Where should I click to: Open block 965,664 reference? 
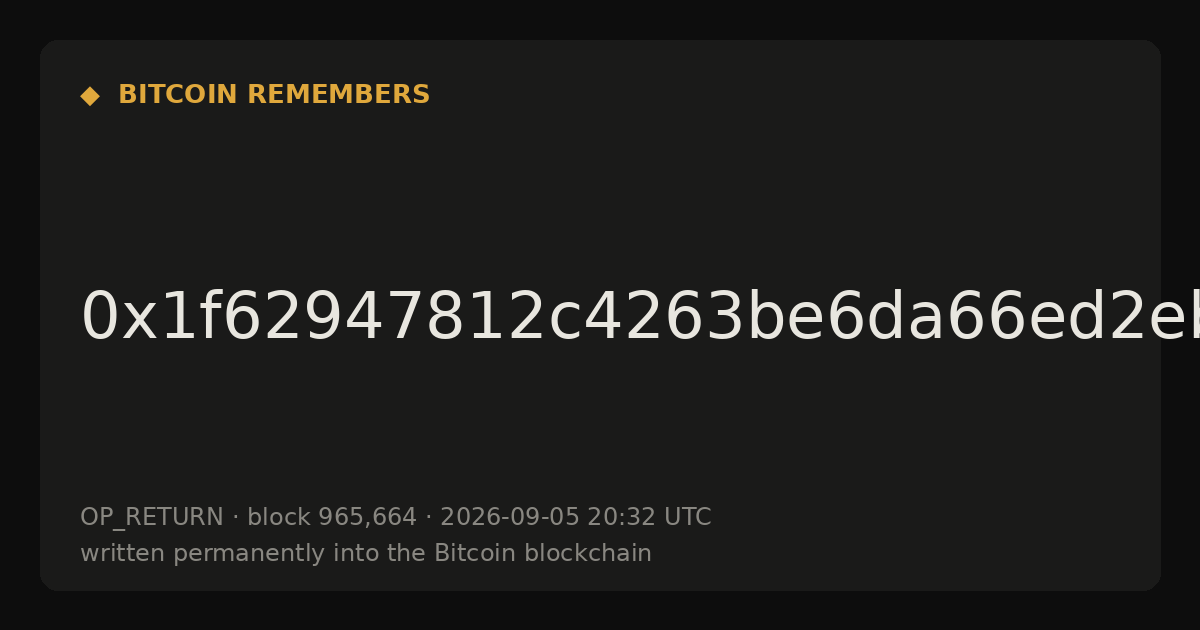[332, 518]
